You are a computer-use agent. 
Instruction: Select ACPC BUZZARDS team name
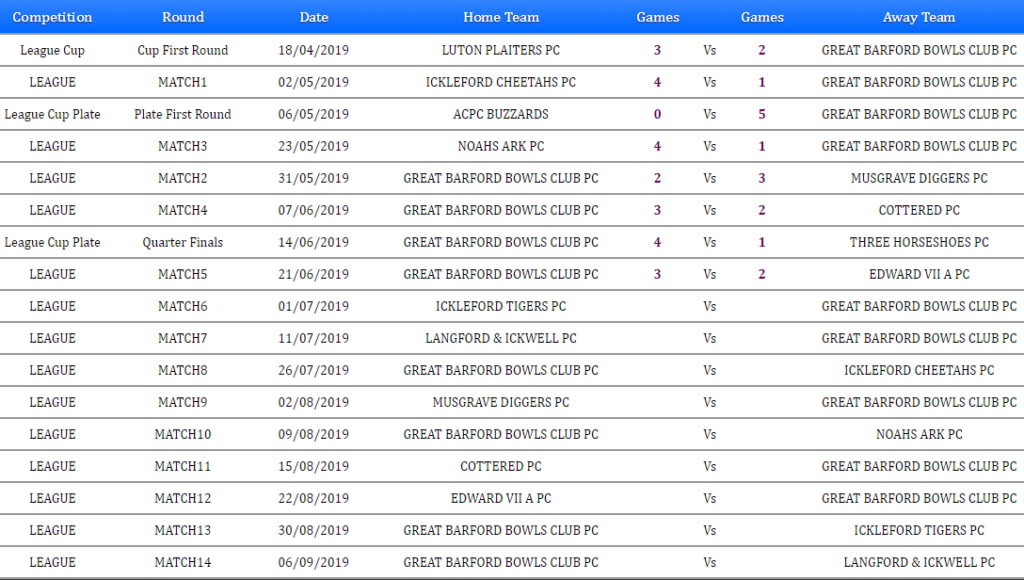coord(501,114)
